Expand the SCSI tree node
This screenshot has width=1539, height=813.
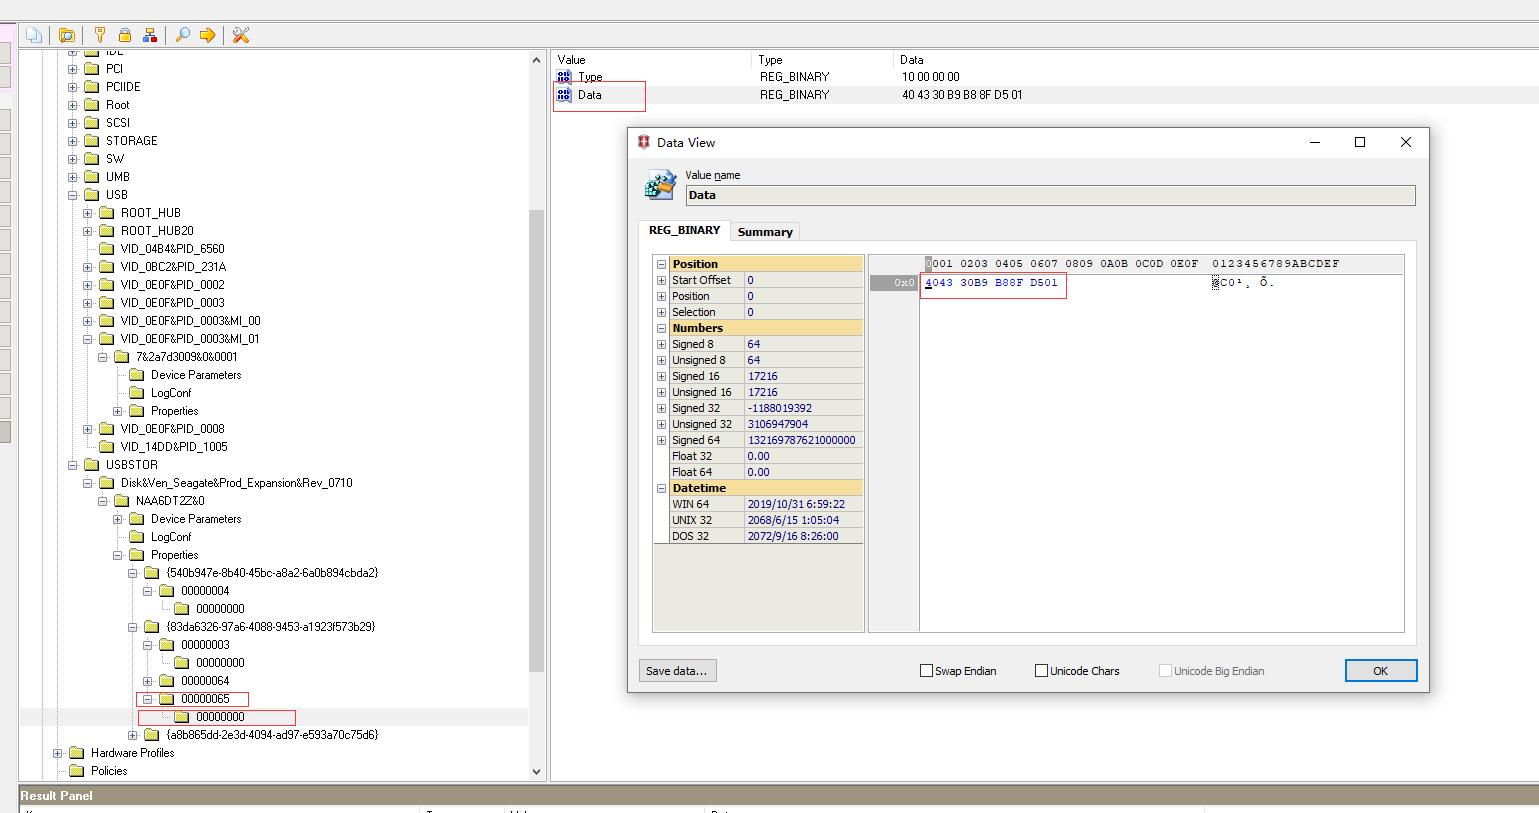coord(72,123)
